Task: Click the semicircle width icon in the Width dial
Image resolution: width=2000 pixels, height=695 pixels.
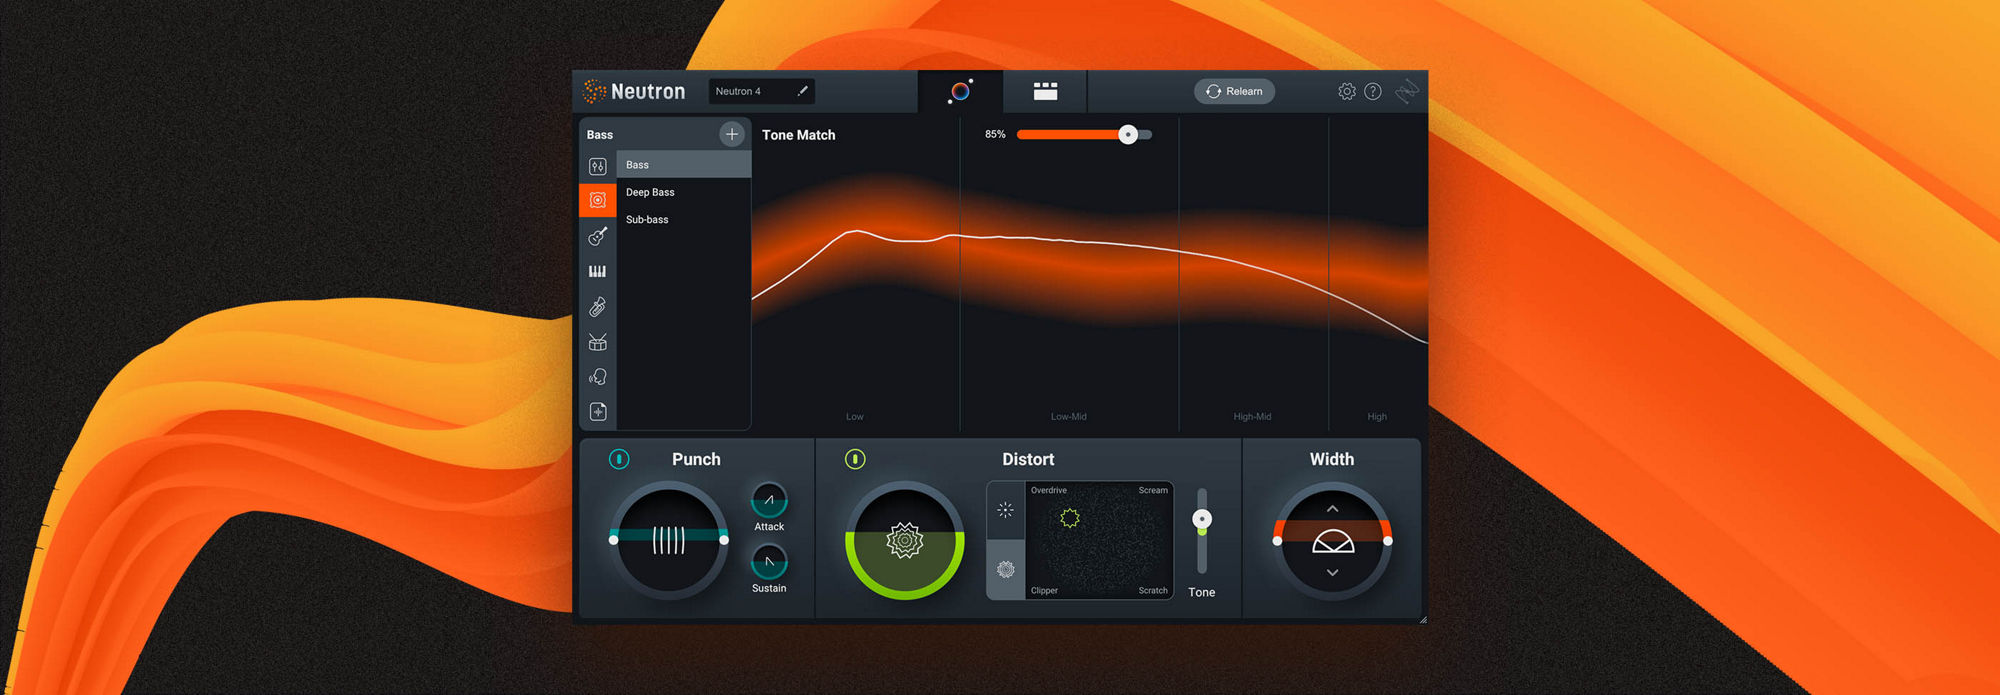Action: coord(1332,542)
